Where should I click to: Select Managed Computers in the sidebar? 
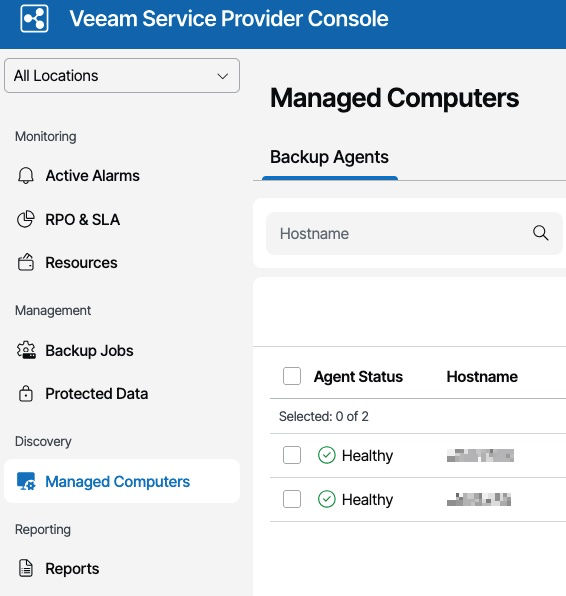click(x=122, y=481)
